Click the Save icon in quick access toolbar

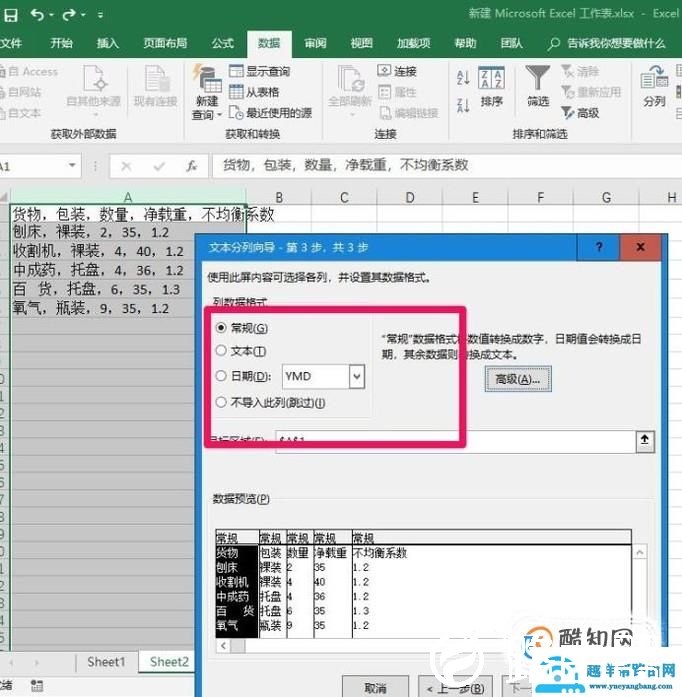coord(11,15)
